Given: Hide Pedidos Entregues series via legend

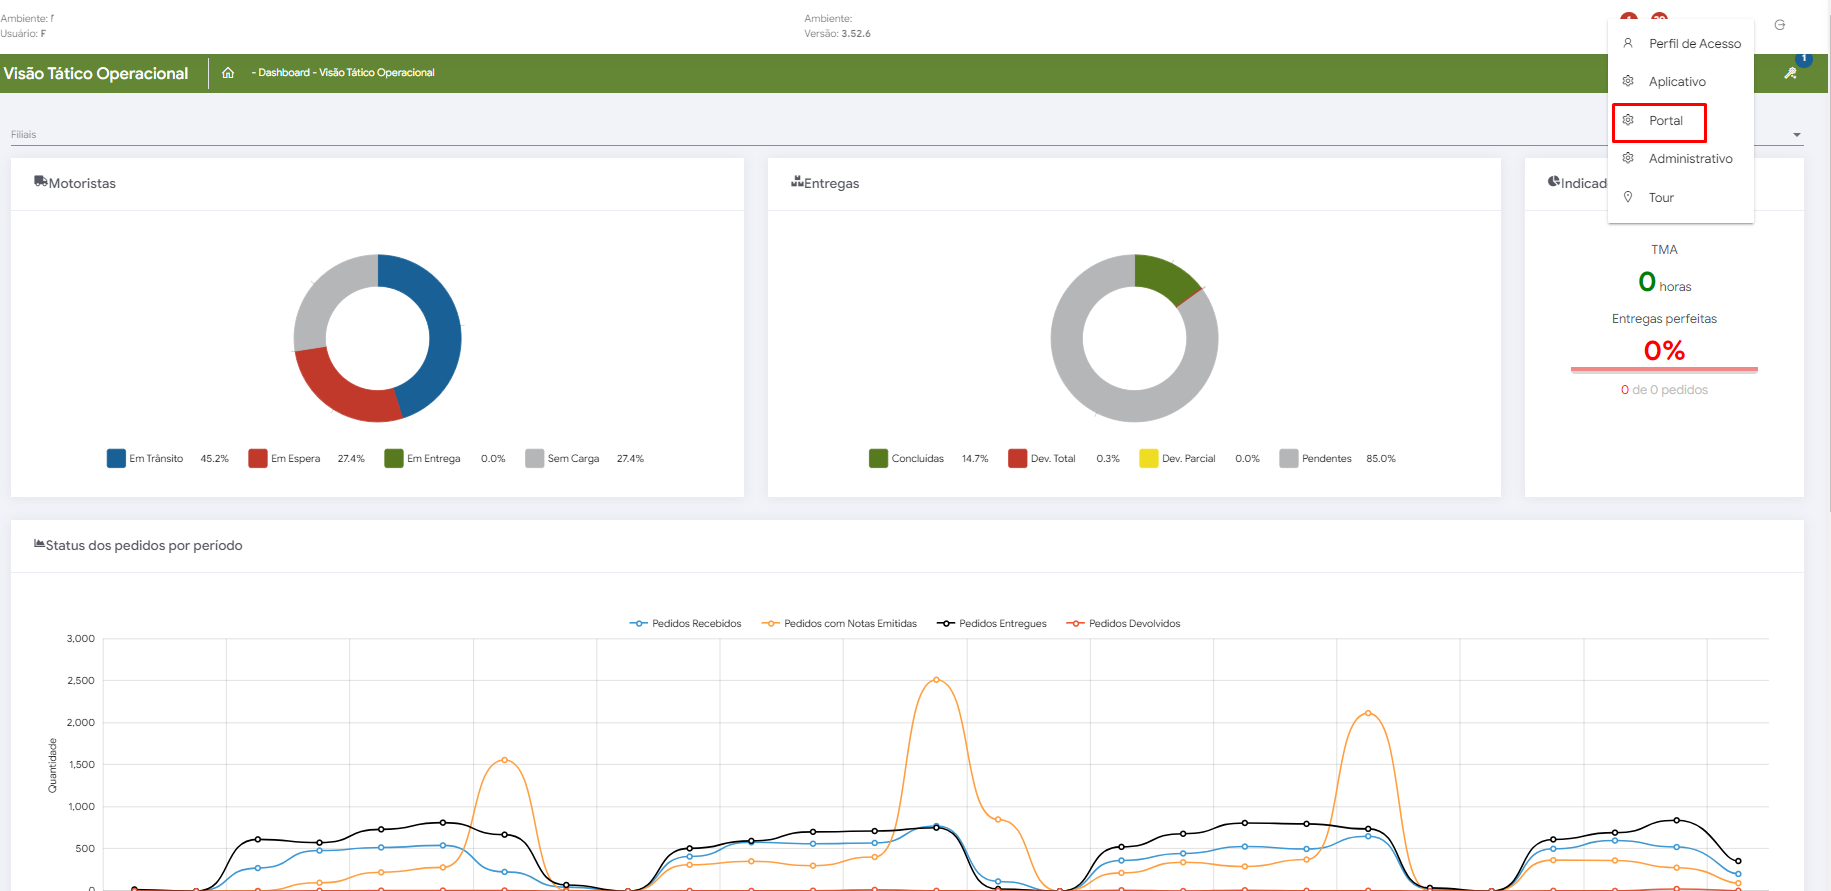Looking at the screenshot, I should pos(992,624).
